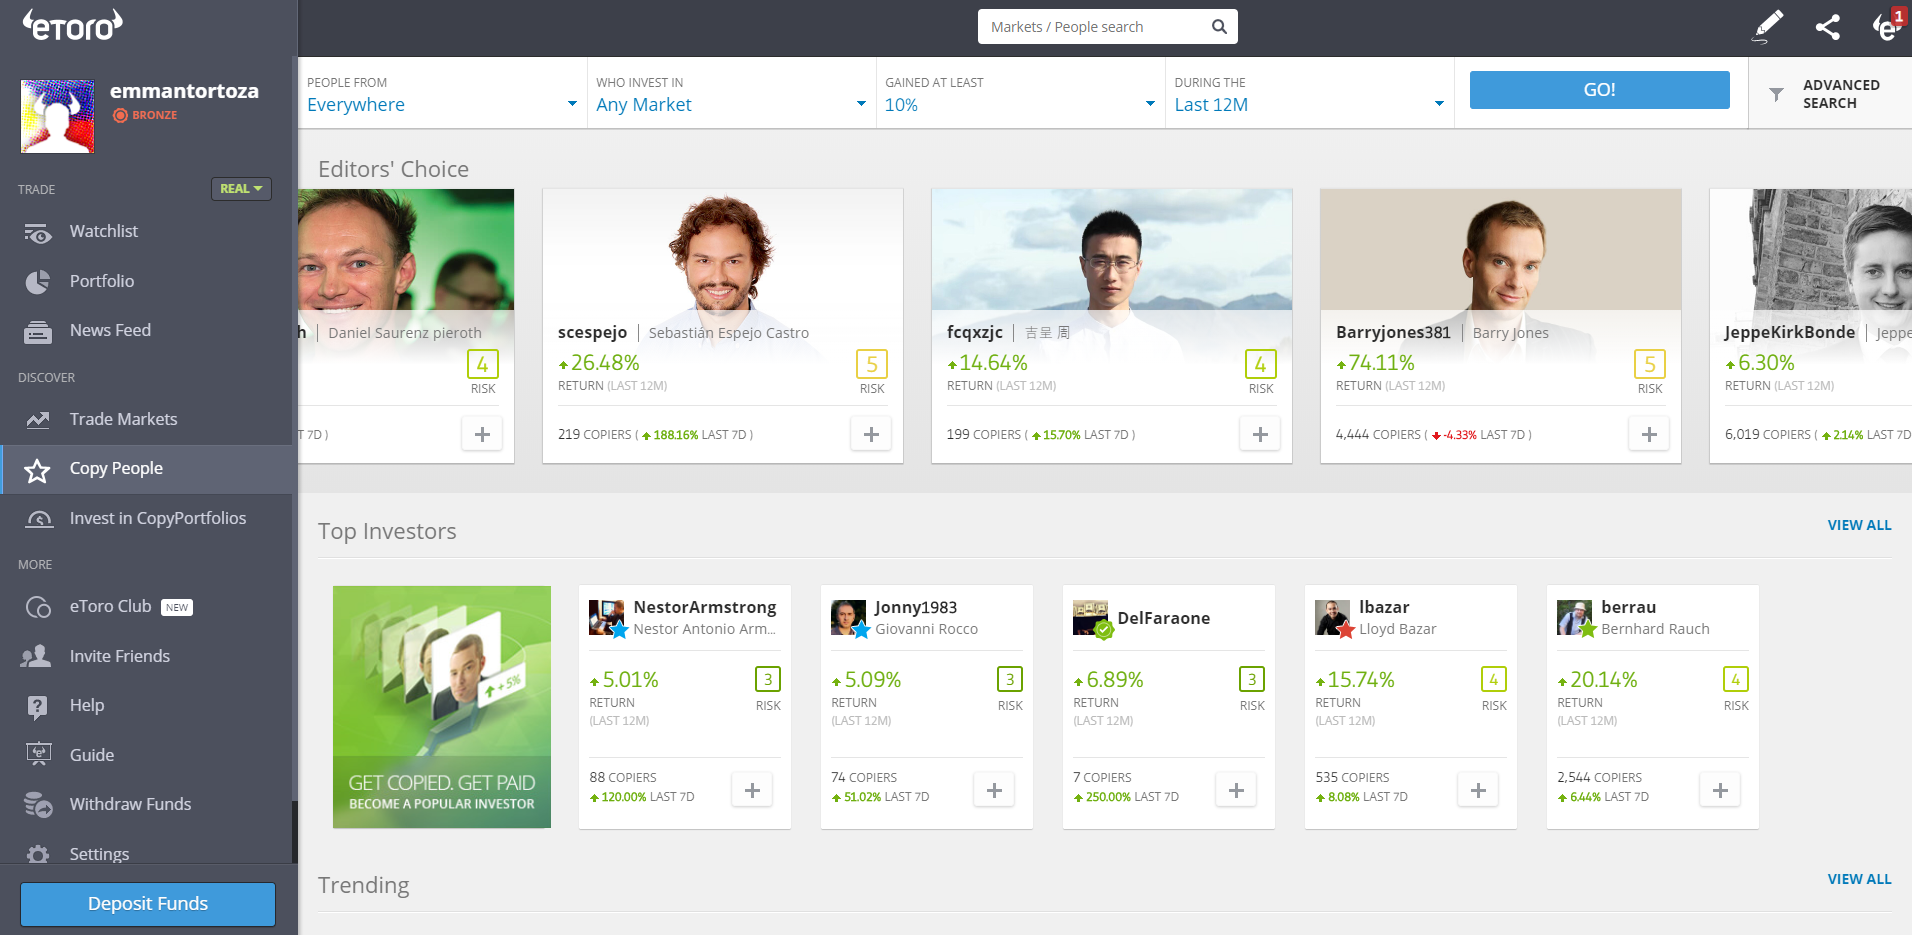Click plus icon on scespejo card
The image size is (1912, 935).
coord(871,434)
